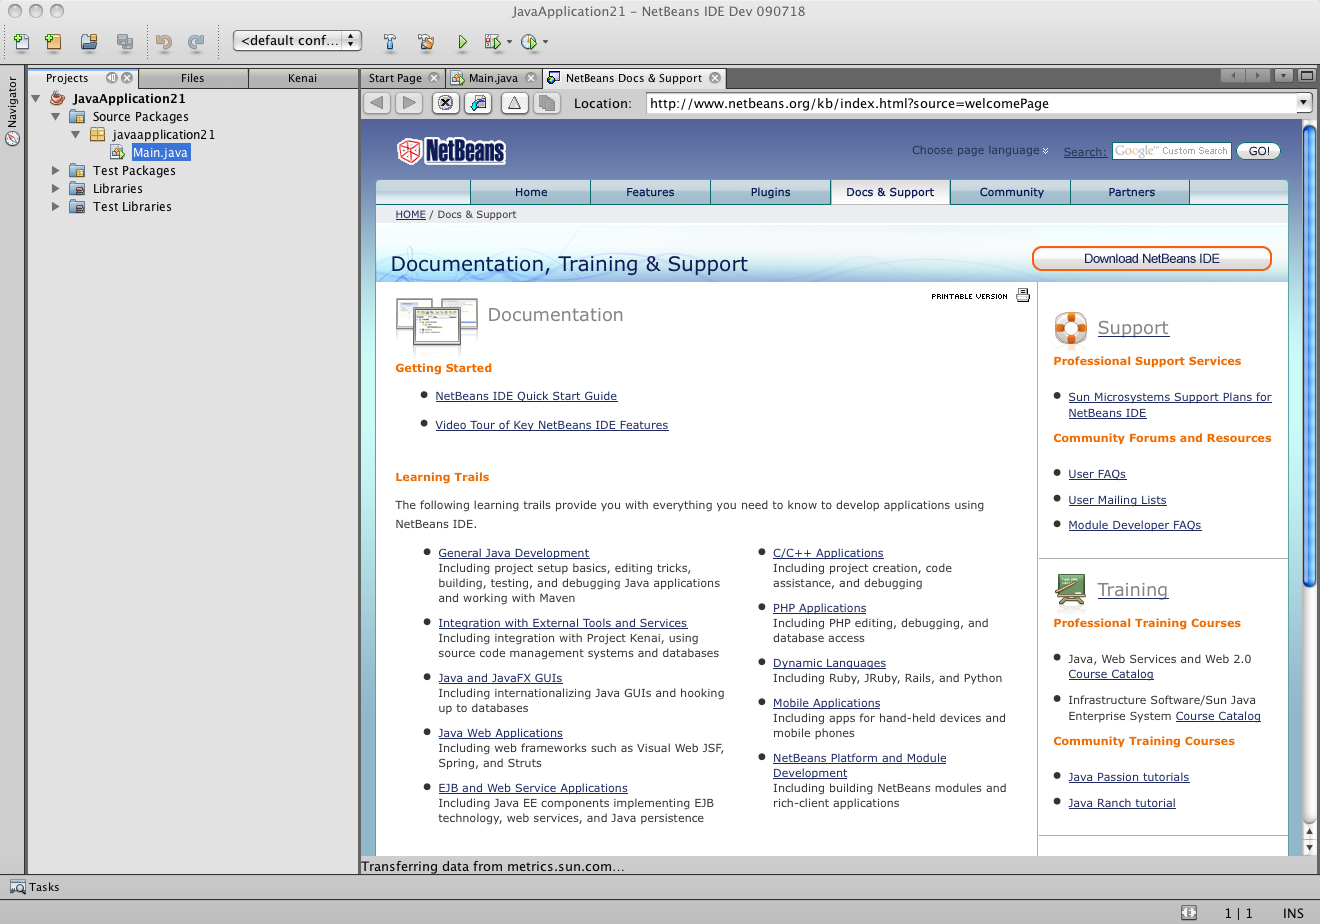
Task: Click the New Project toolbar icon
Action: tap(53, 42)
